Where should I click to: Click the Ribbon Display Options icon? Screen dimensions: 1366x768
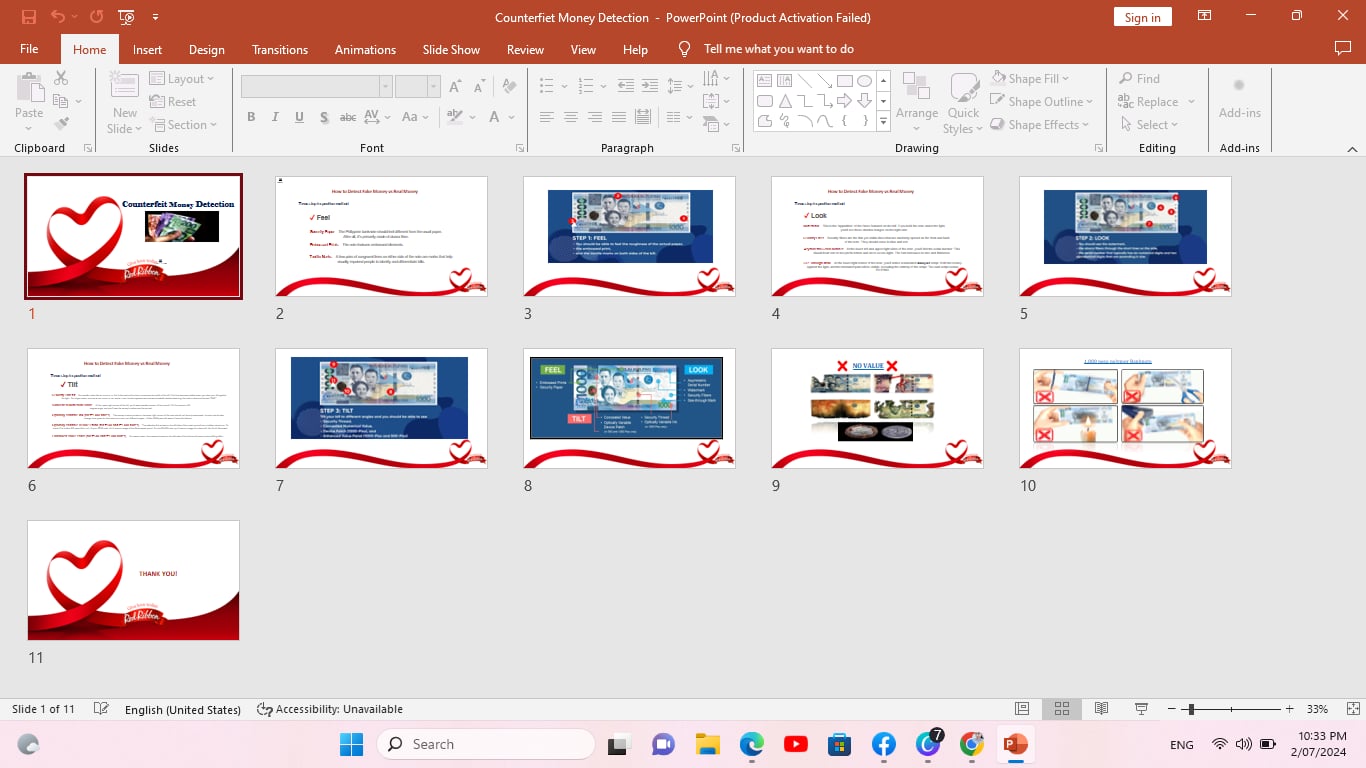click(1205, 16)
